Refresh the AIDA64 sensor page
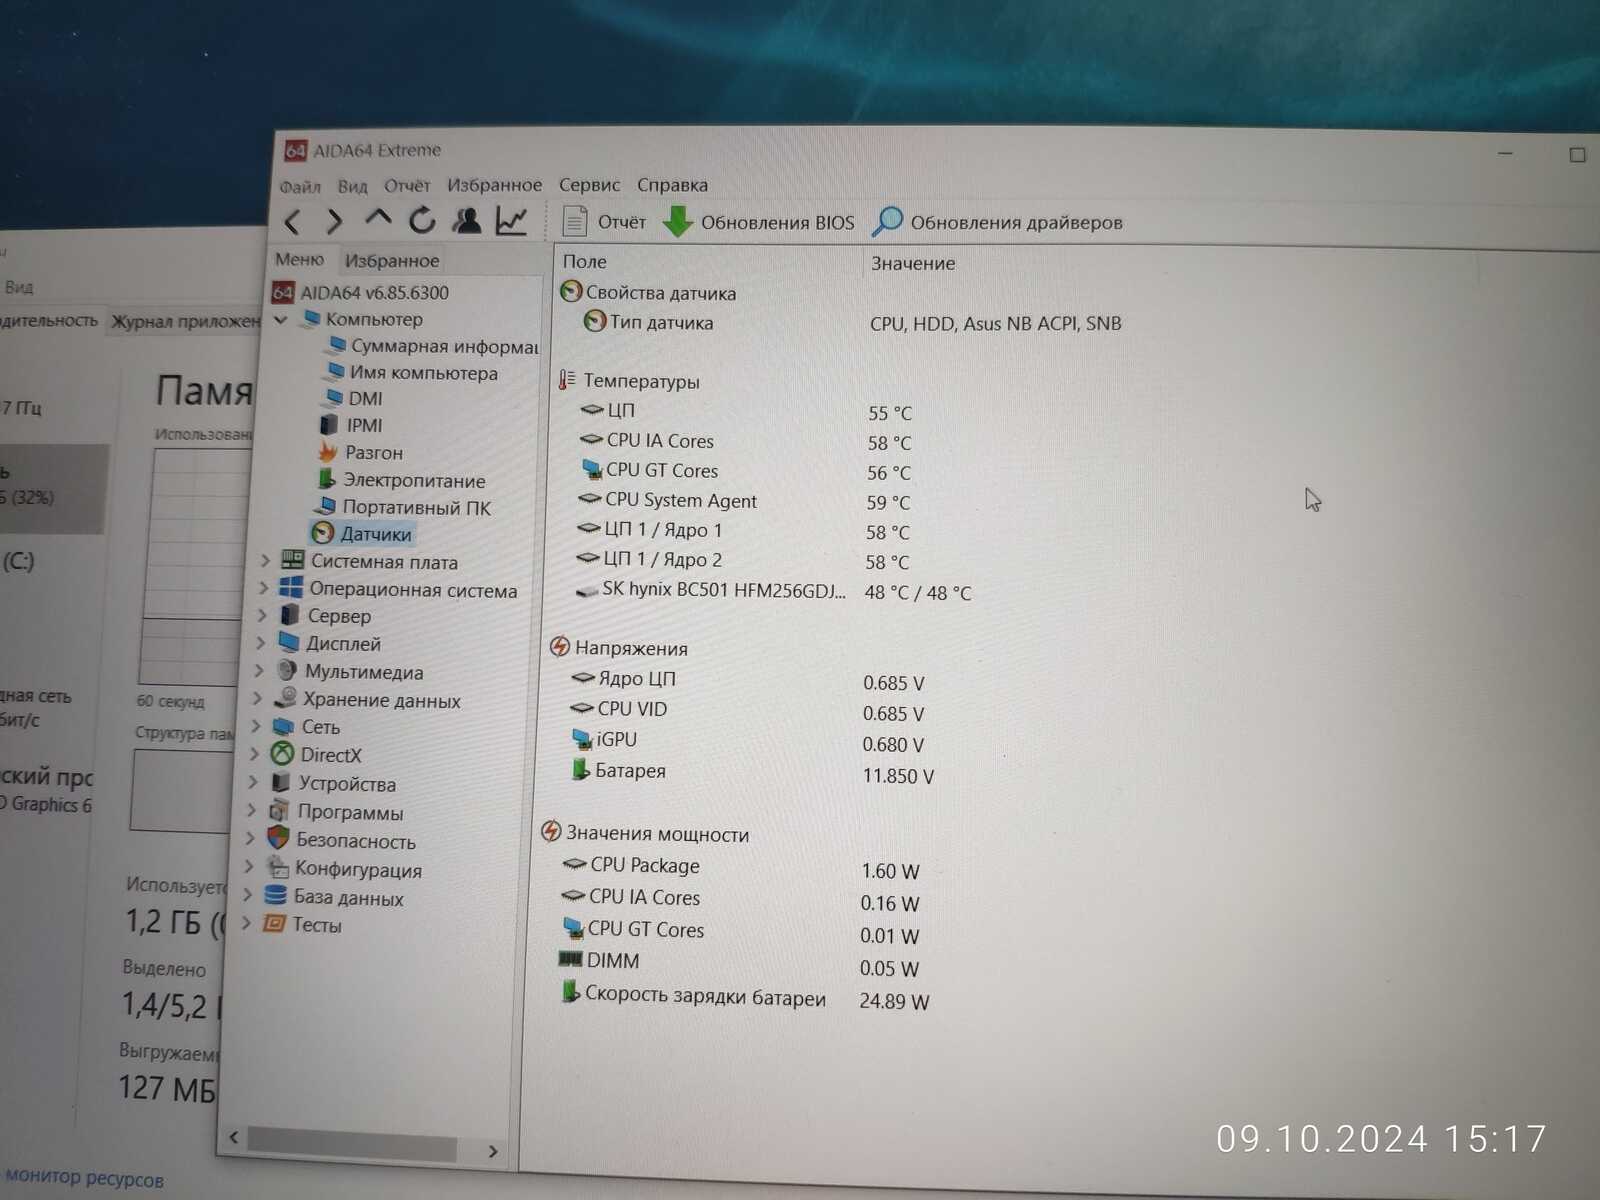Screen dimensions: 1600x1200 (422, 220)
